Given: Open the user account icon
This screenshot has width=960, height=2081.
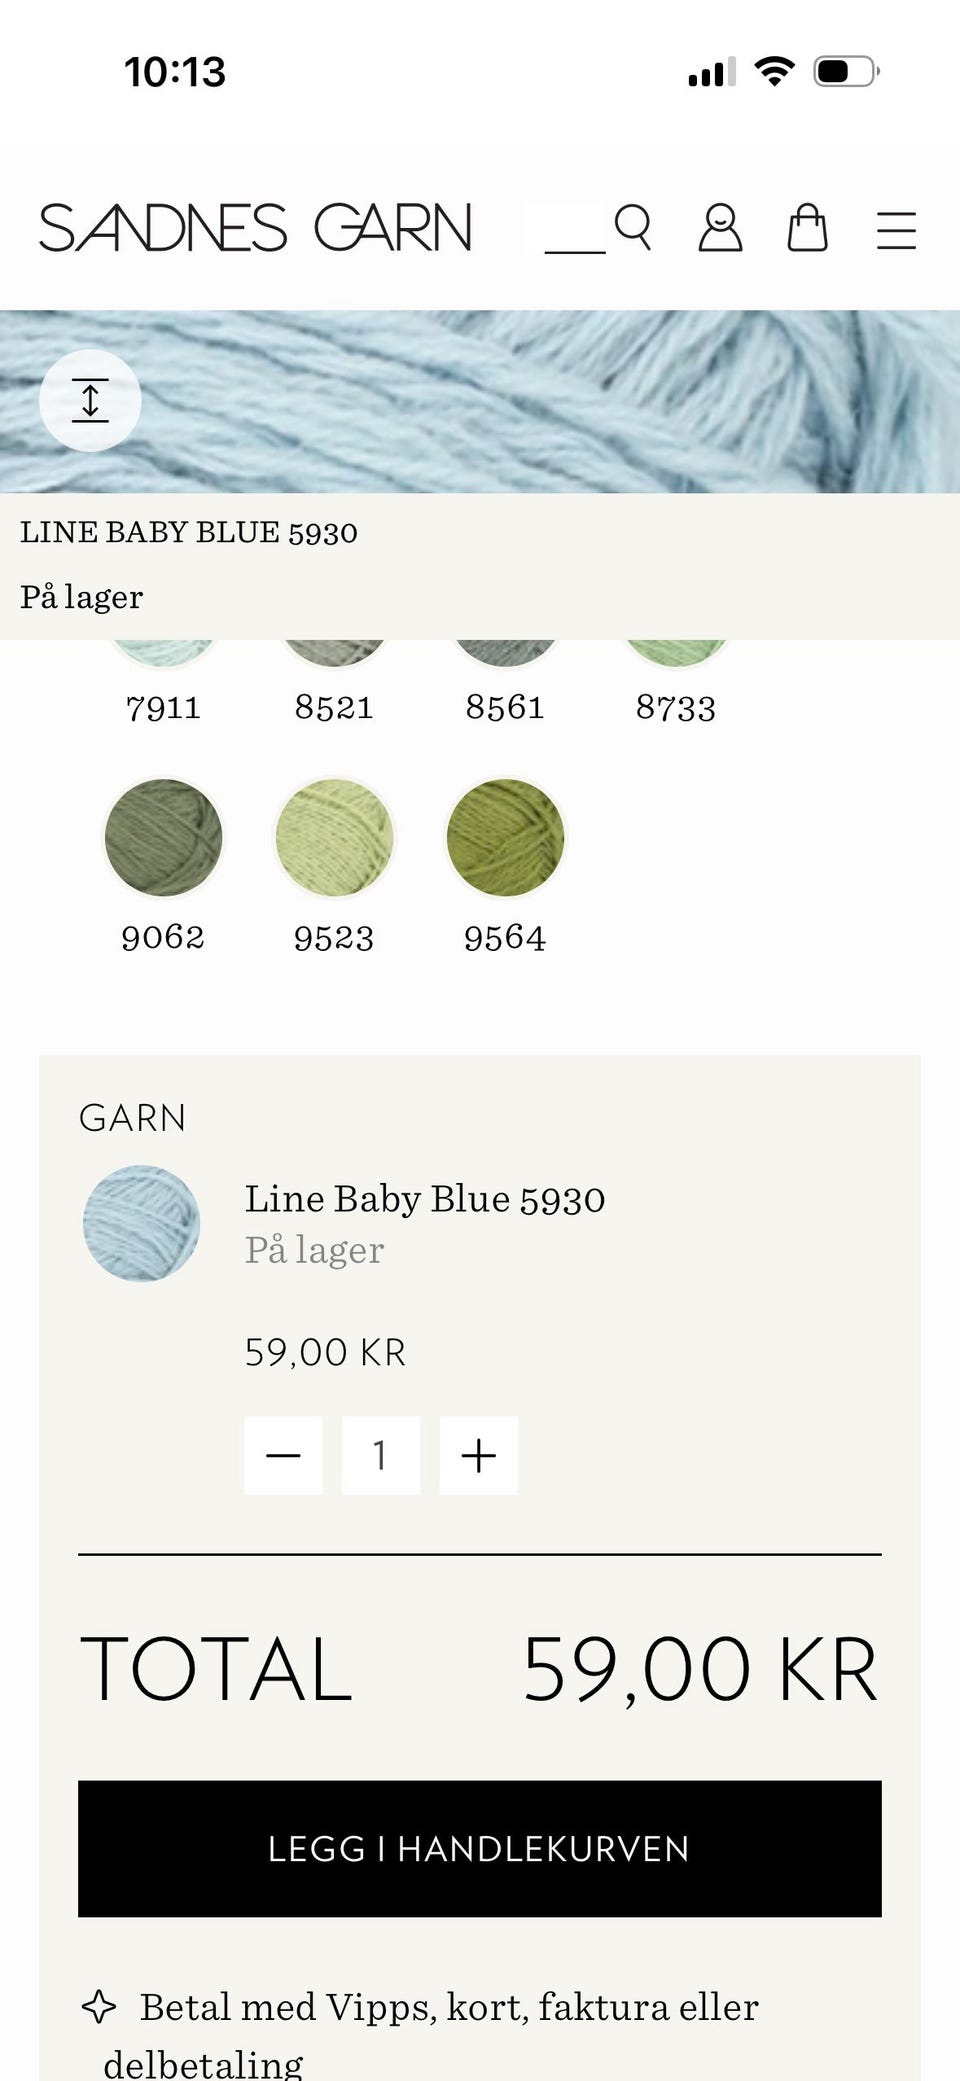Looking at the screenshot, I should pyautogui.click(x=720, y=228).
